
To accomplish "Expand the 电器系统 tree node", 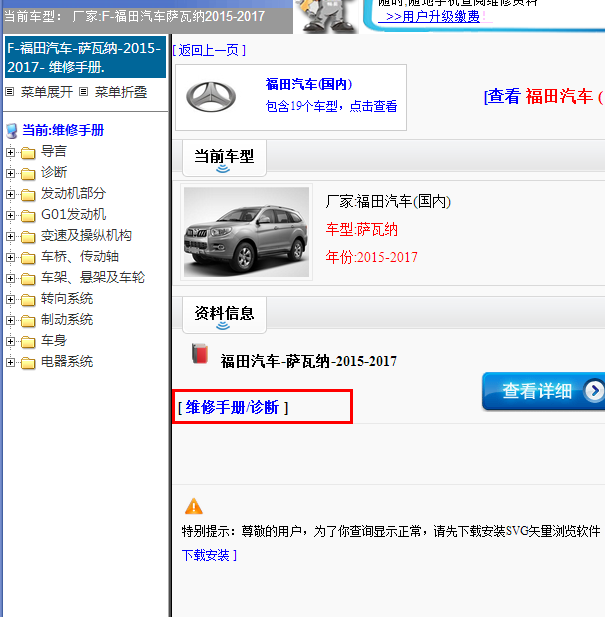I will pos(10,362).
